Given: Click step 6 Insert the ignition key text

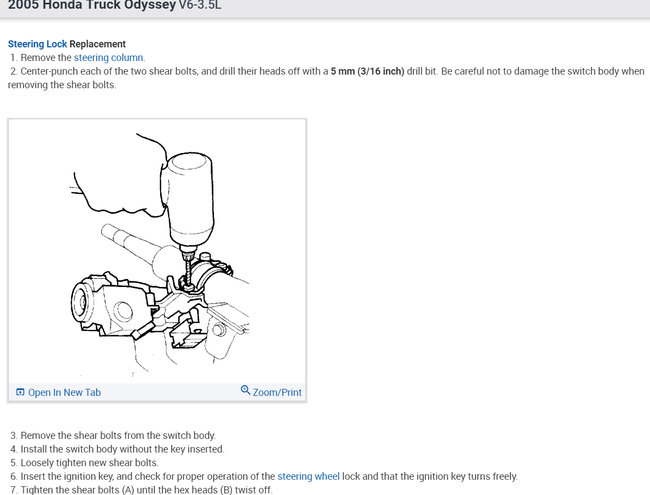Looking at the screenshot, I should point(264,476).
